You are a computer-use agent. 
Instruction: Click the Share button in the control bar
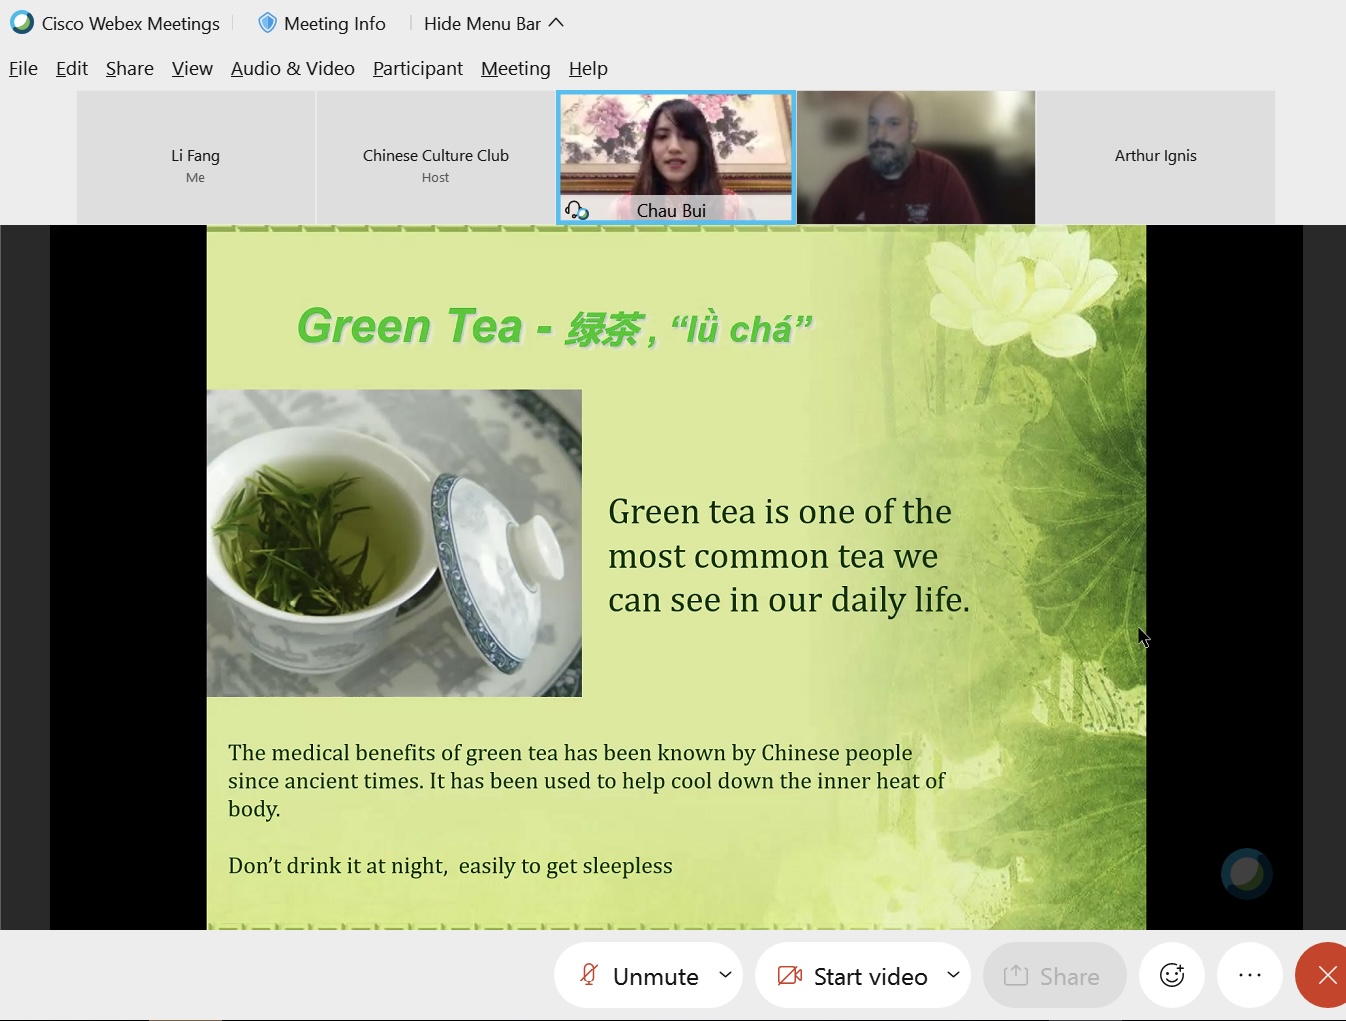tap(1054, 976)
